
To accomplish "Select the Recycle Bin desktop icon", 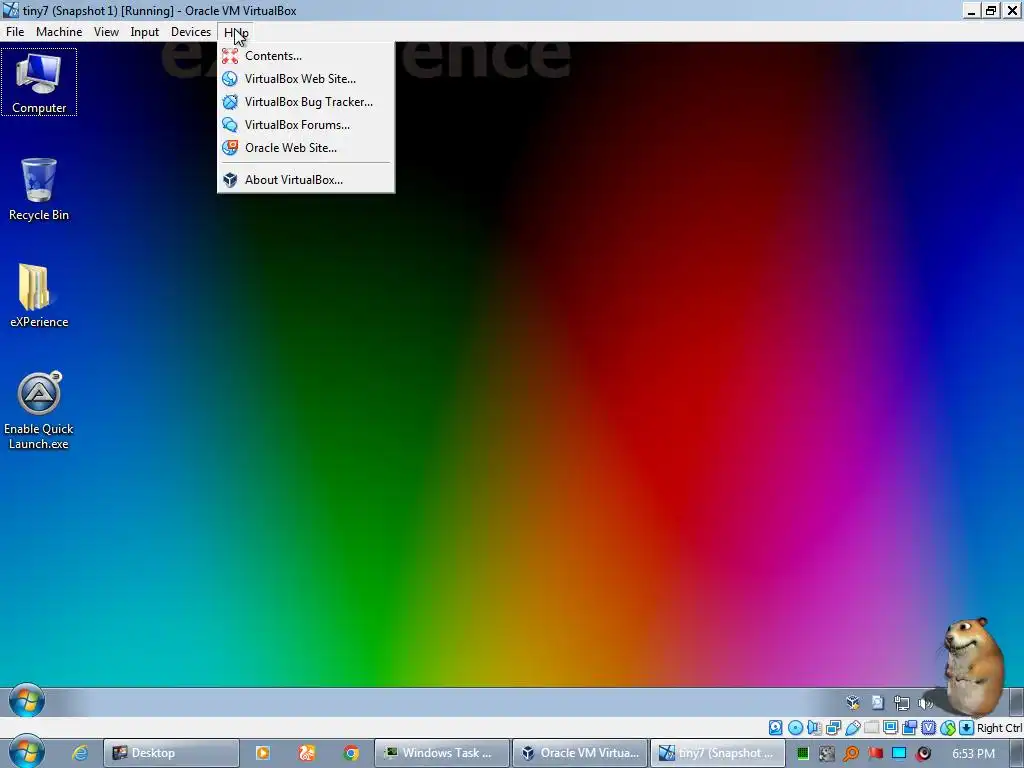I will coord(39,189).
